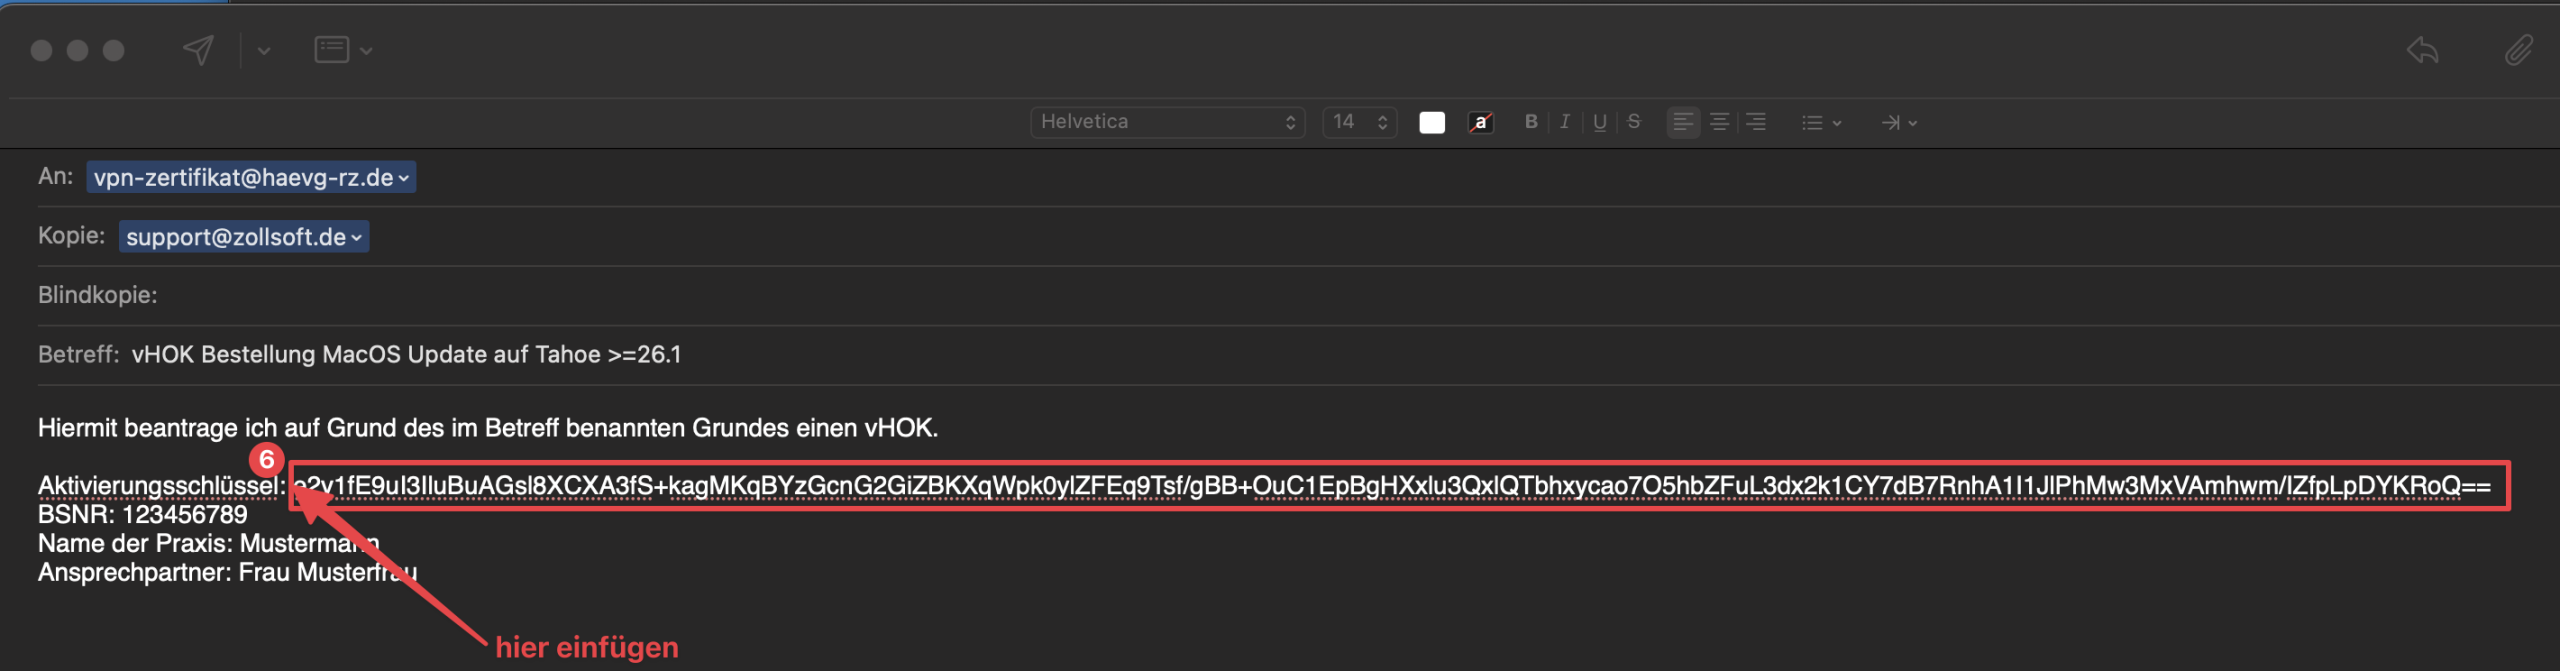
Task: Open the header fields menu icon
Action: tap(342, 50)
